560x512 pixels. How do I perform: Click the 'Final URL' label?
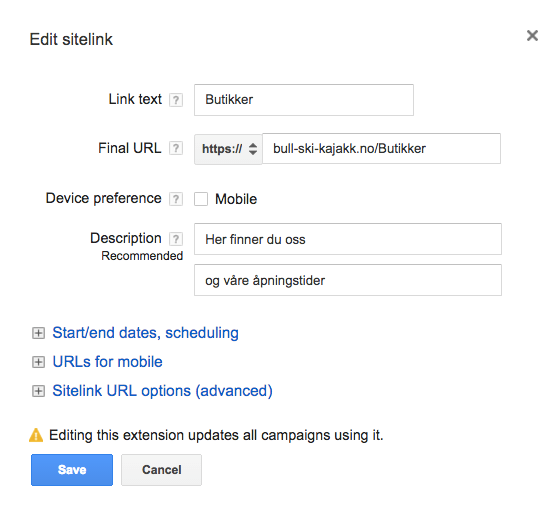coord(130,148)
